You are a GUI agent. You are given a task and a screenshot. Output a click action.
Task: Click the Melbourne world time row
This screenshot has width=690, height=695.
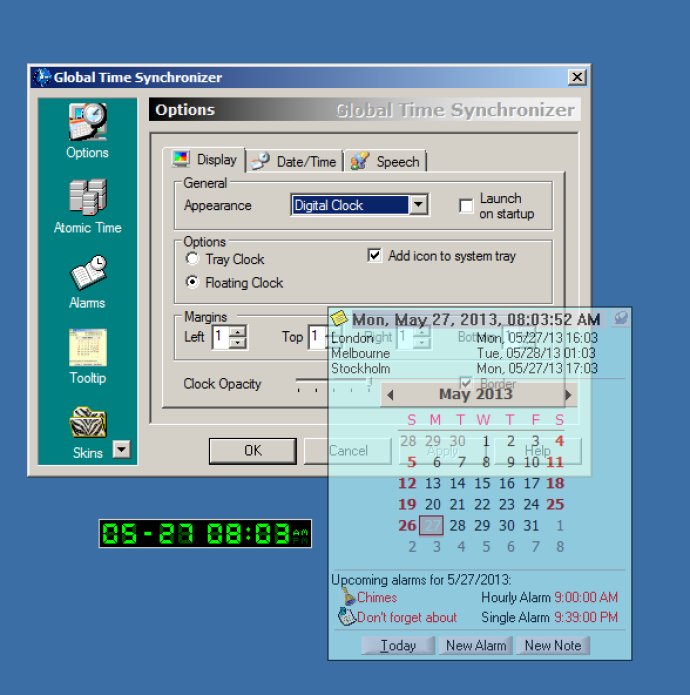(464, 353)
